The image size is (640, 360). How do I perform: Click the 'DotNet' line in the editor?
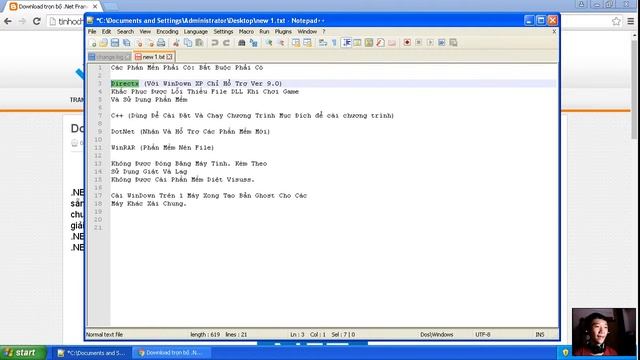tap(190, 131)
